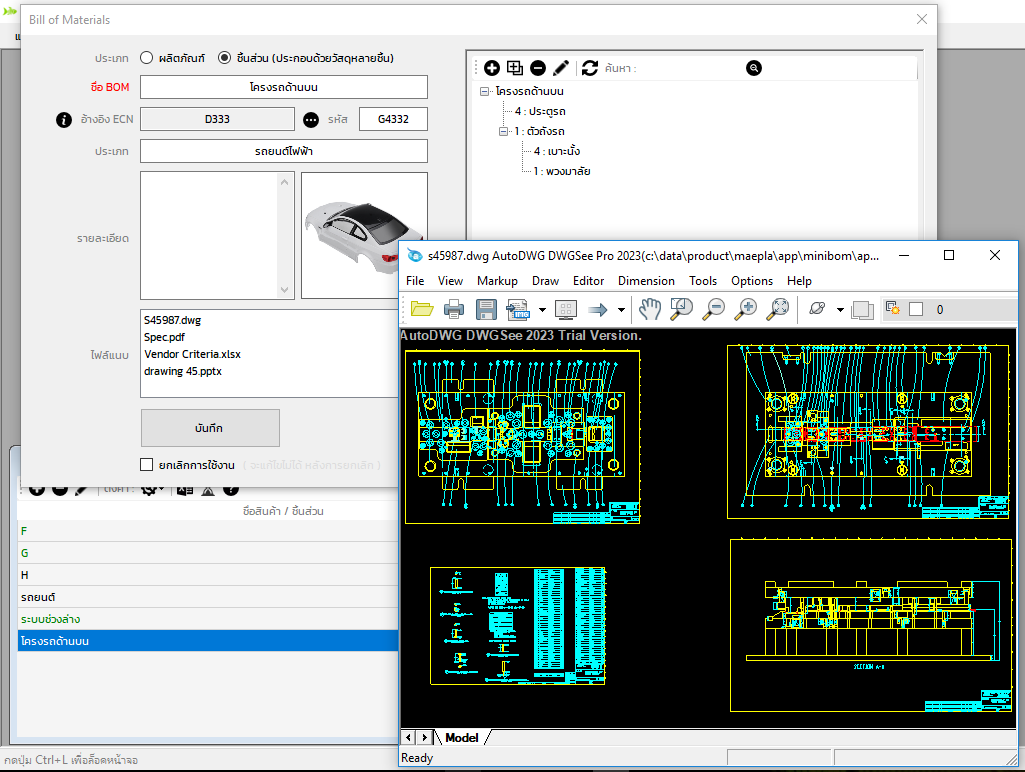Select the Pan hand tool
This screenshot has height=772, width=1025.
pyautogui.click(x=651, y=309)
